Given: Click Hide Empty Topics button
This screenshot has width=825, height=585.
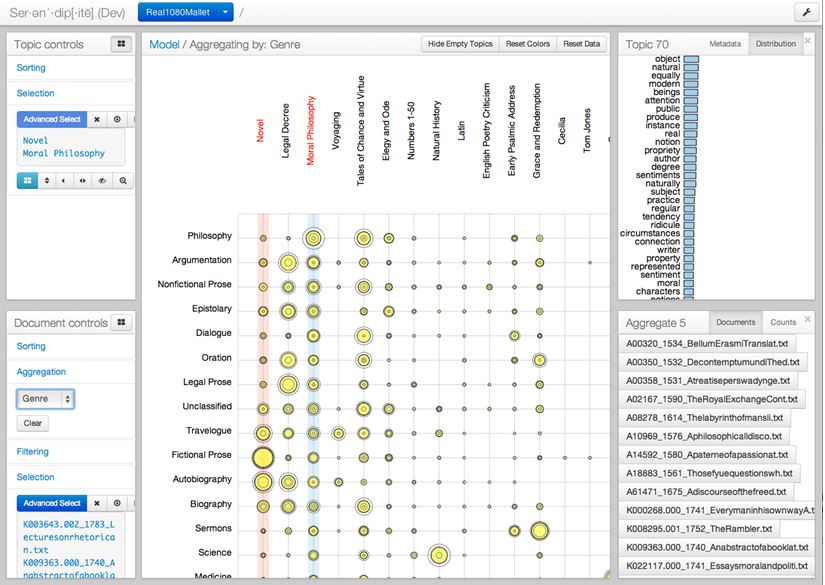Looking at the screenshot, I should pyautogui.click(x=460, y=44).
